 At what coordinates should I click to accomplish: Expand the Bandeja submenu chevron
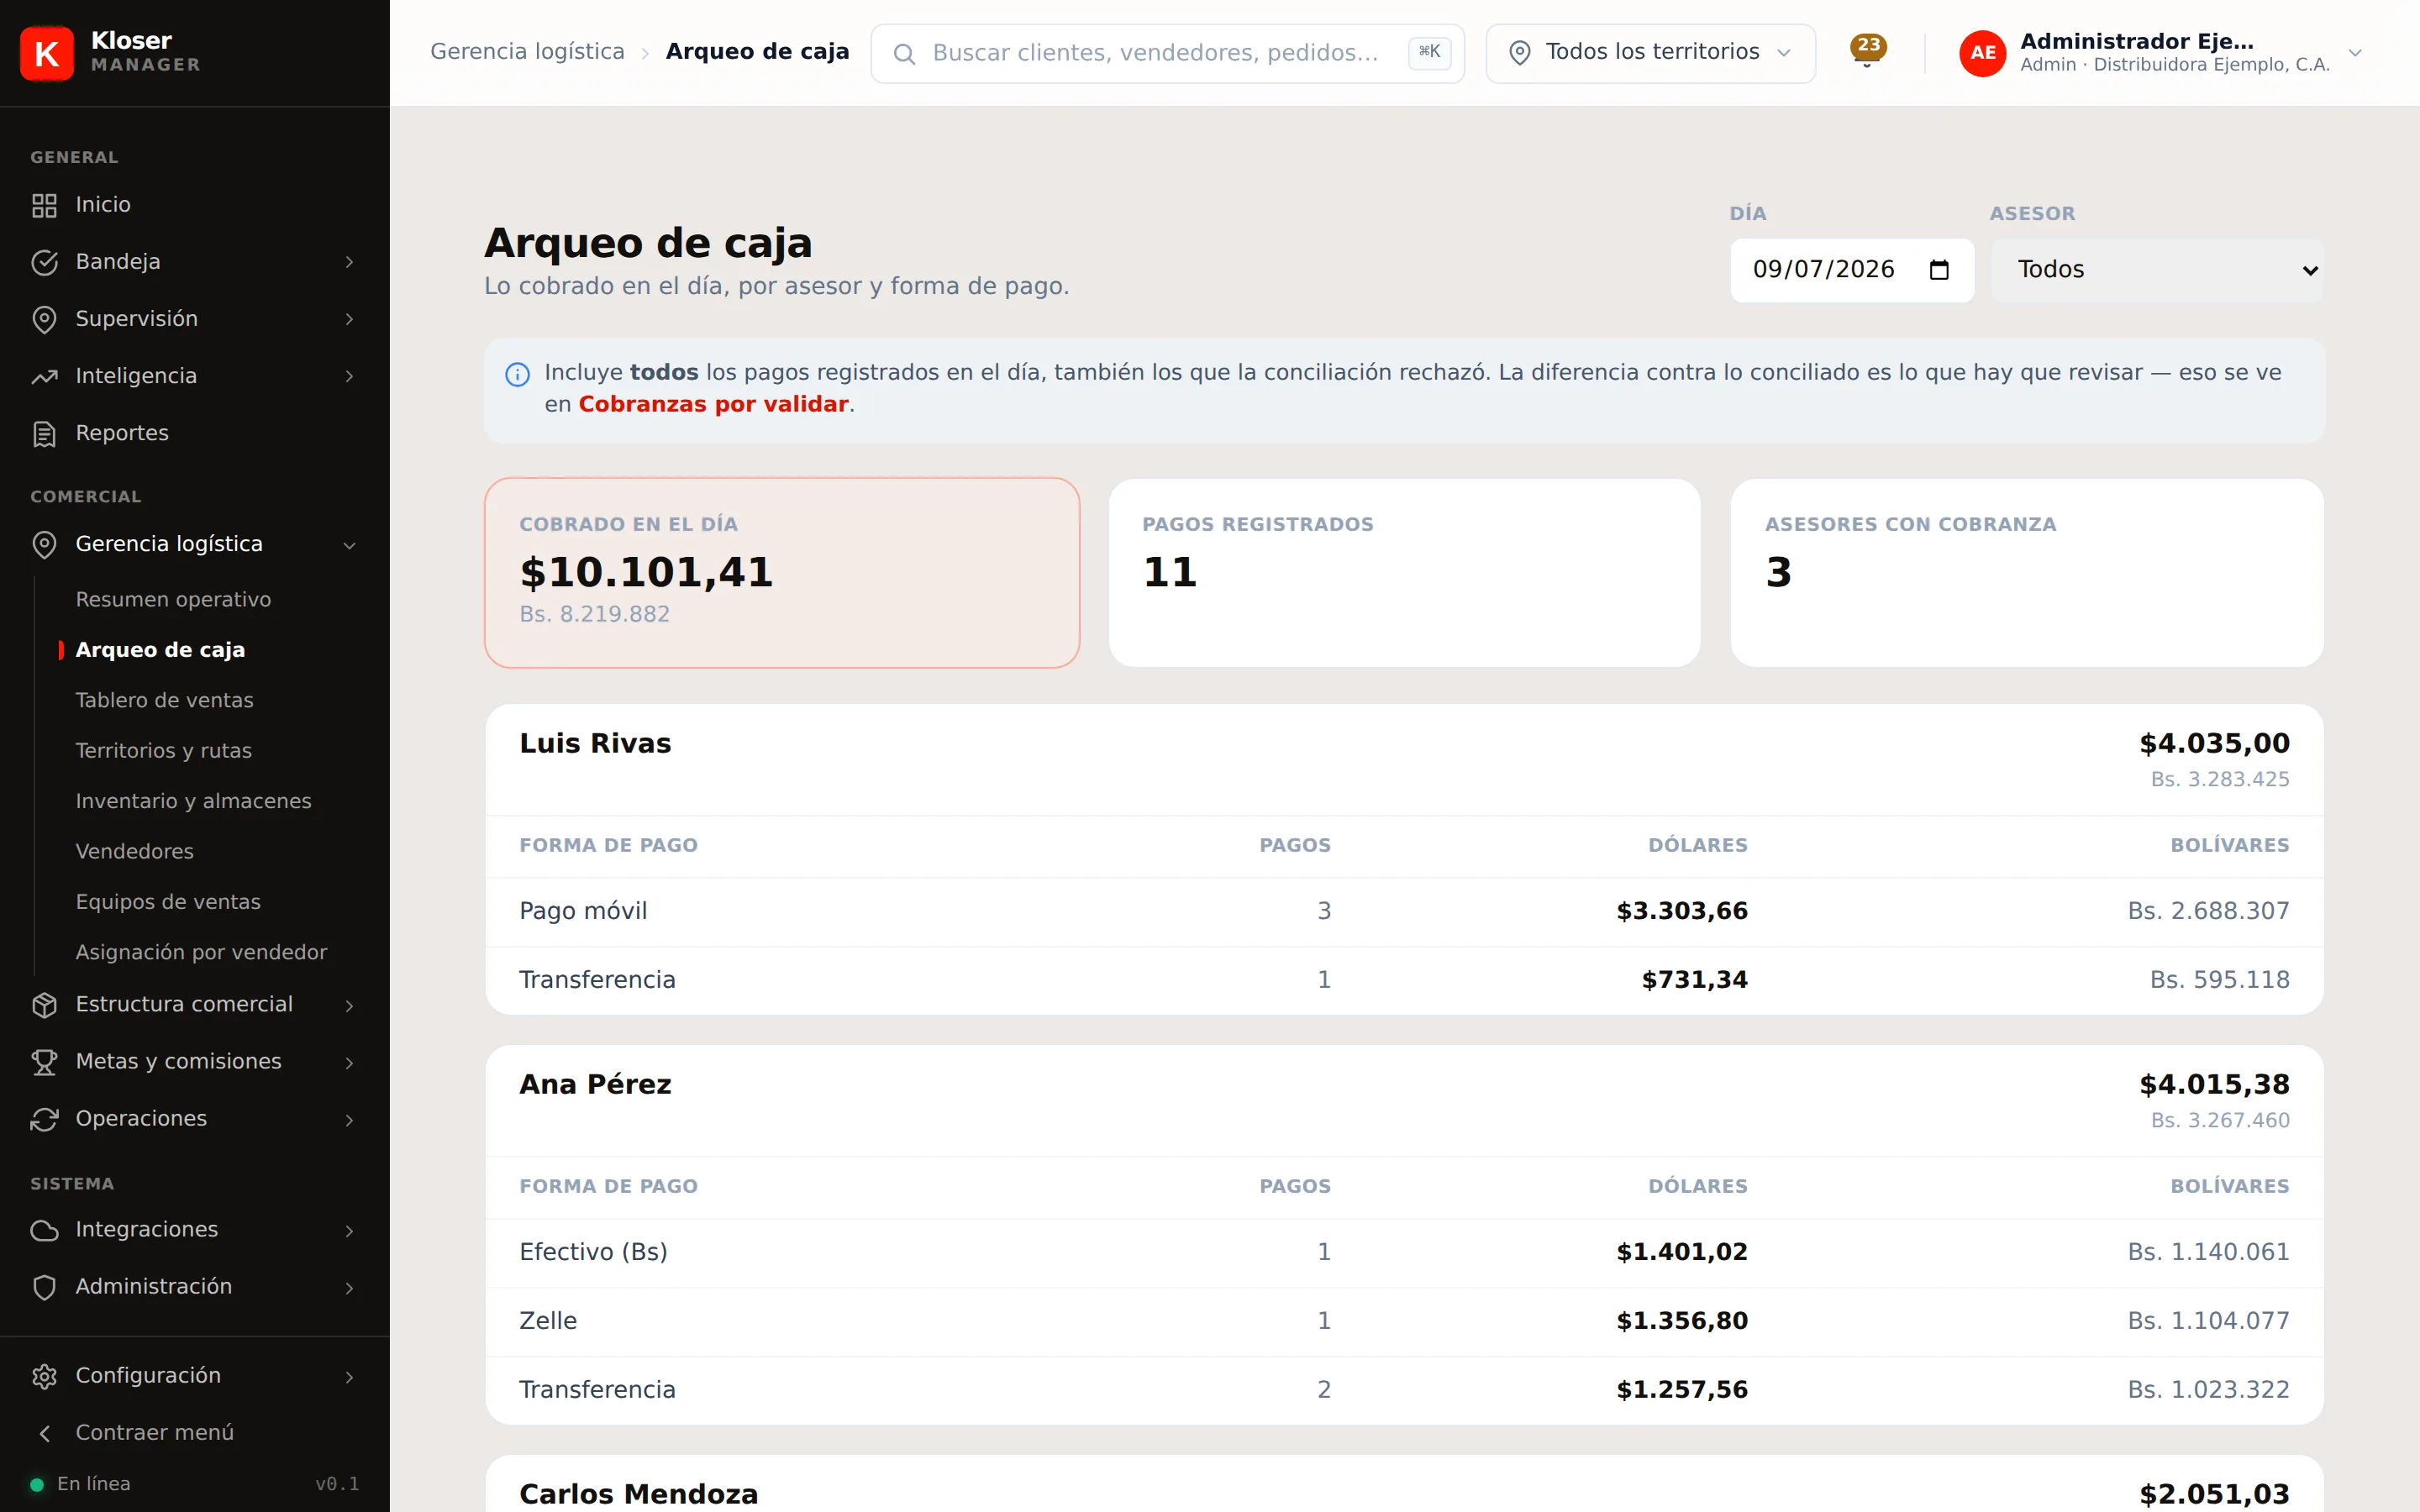coord(349,262)
